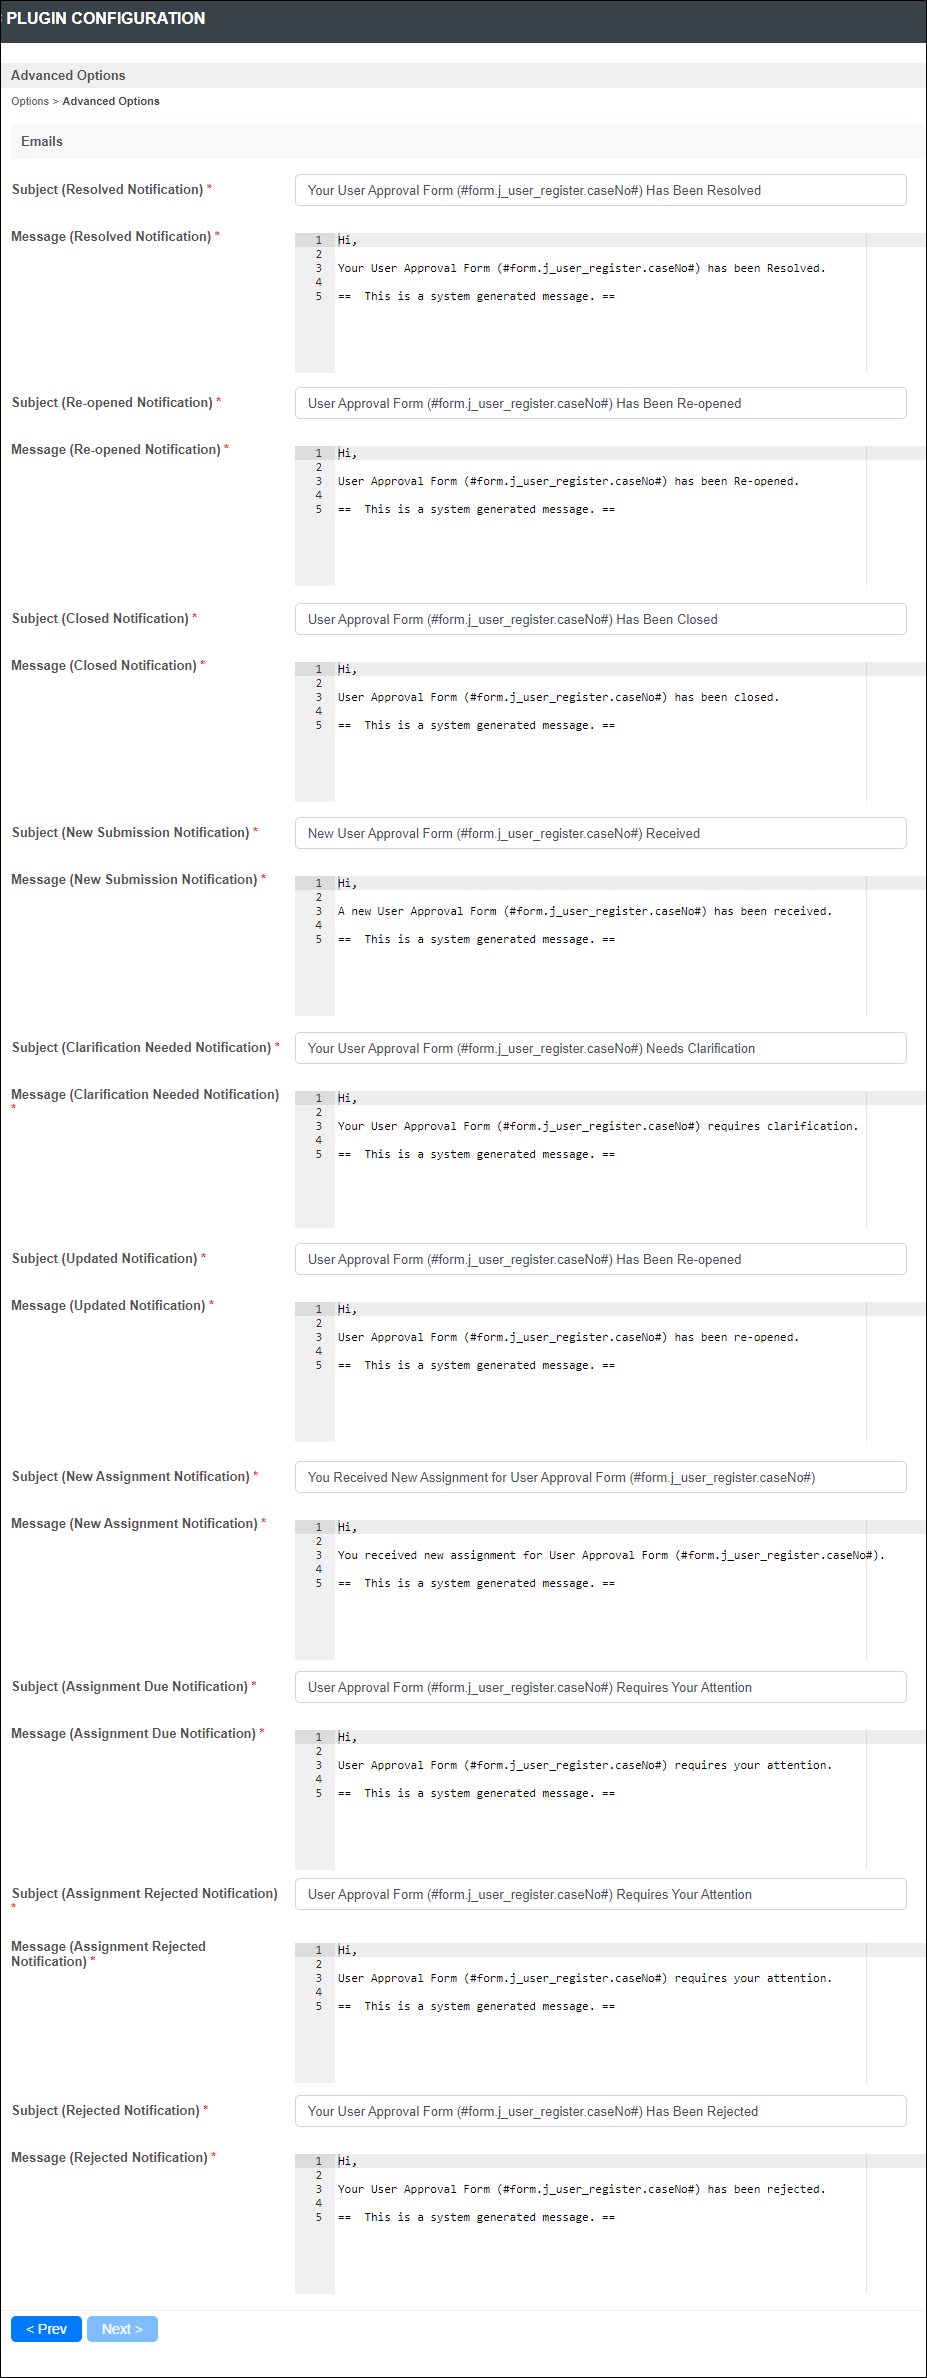Click the Message (New Submission Notification) editor
927x2378 pixels.
click(x=610, y=946)
